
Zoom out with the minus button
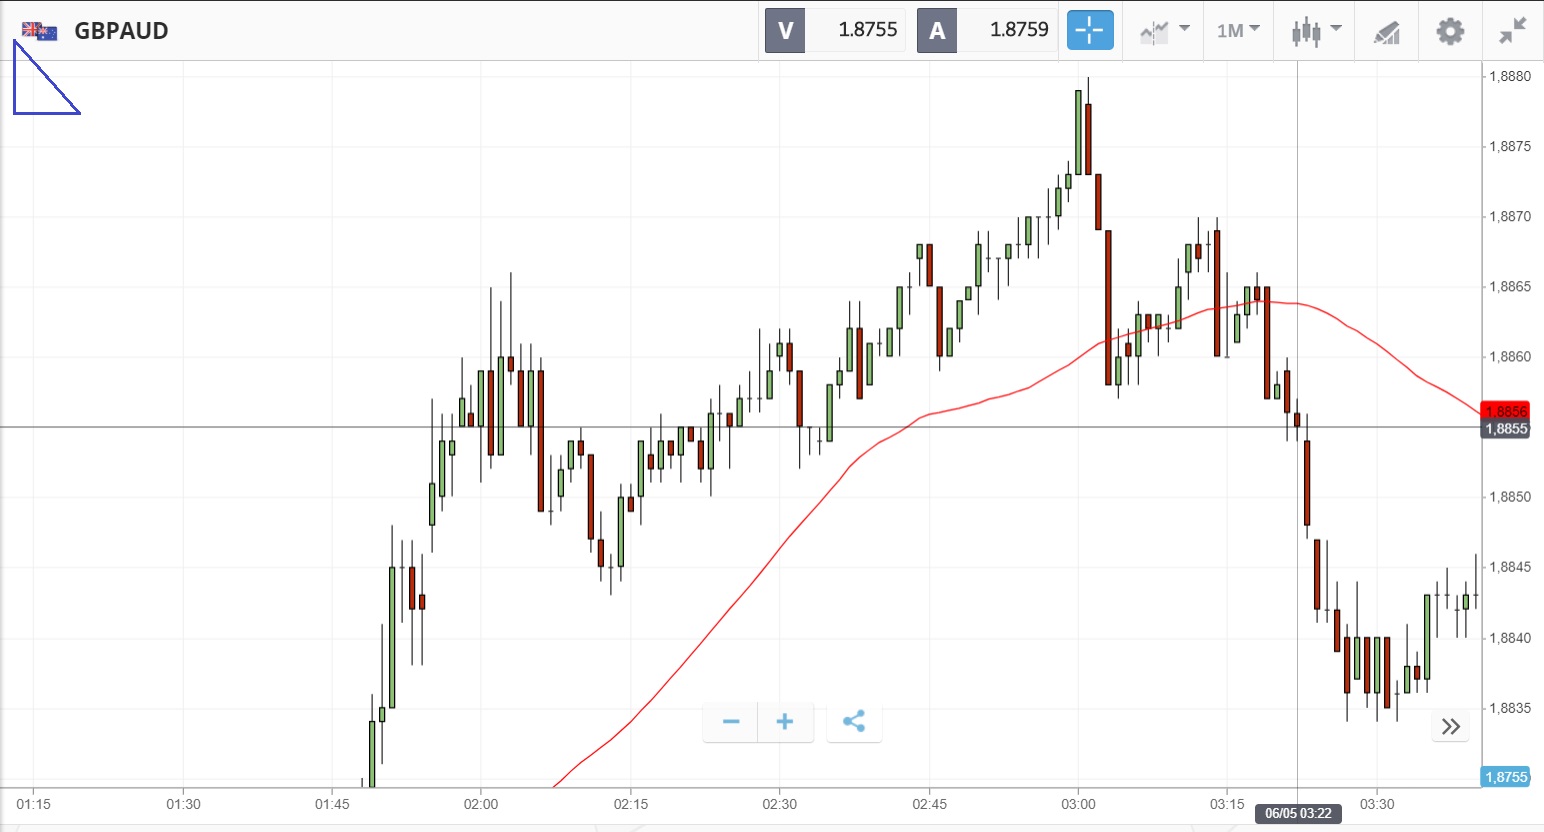pyautogui.click(x=731, y=722)
